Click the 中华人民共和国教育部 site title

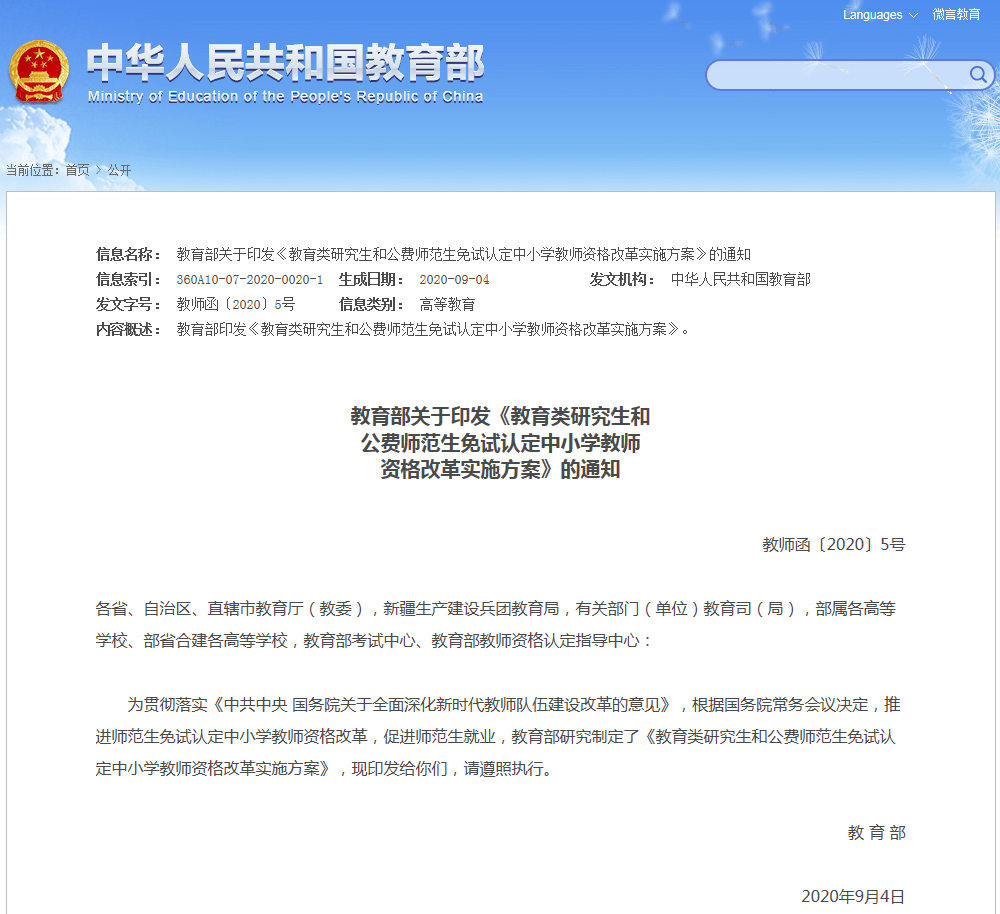(285, 63)
